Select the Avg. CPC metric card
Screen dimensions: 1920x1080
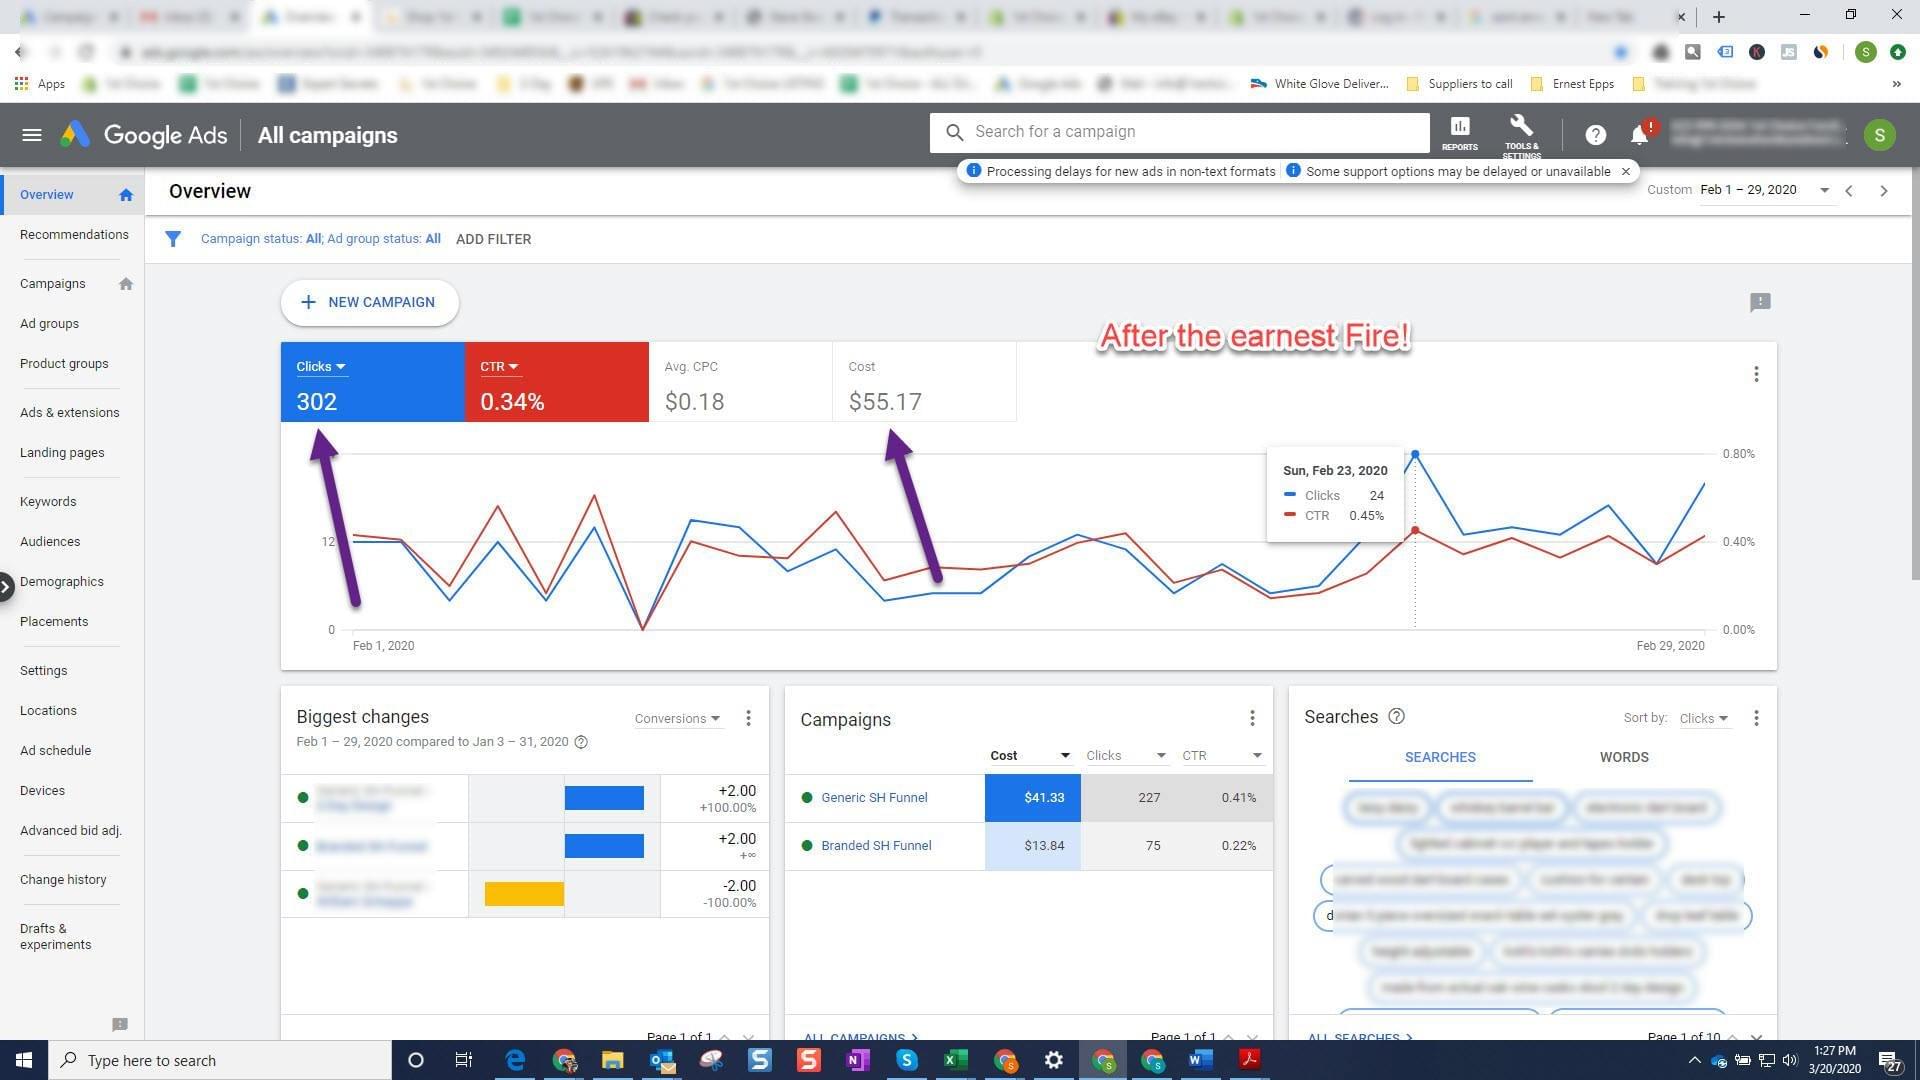pos(740,382)
